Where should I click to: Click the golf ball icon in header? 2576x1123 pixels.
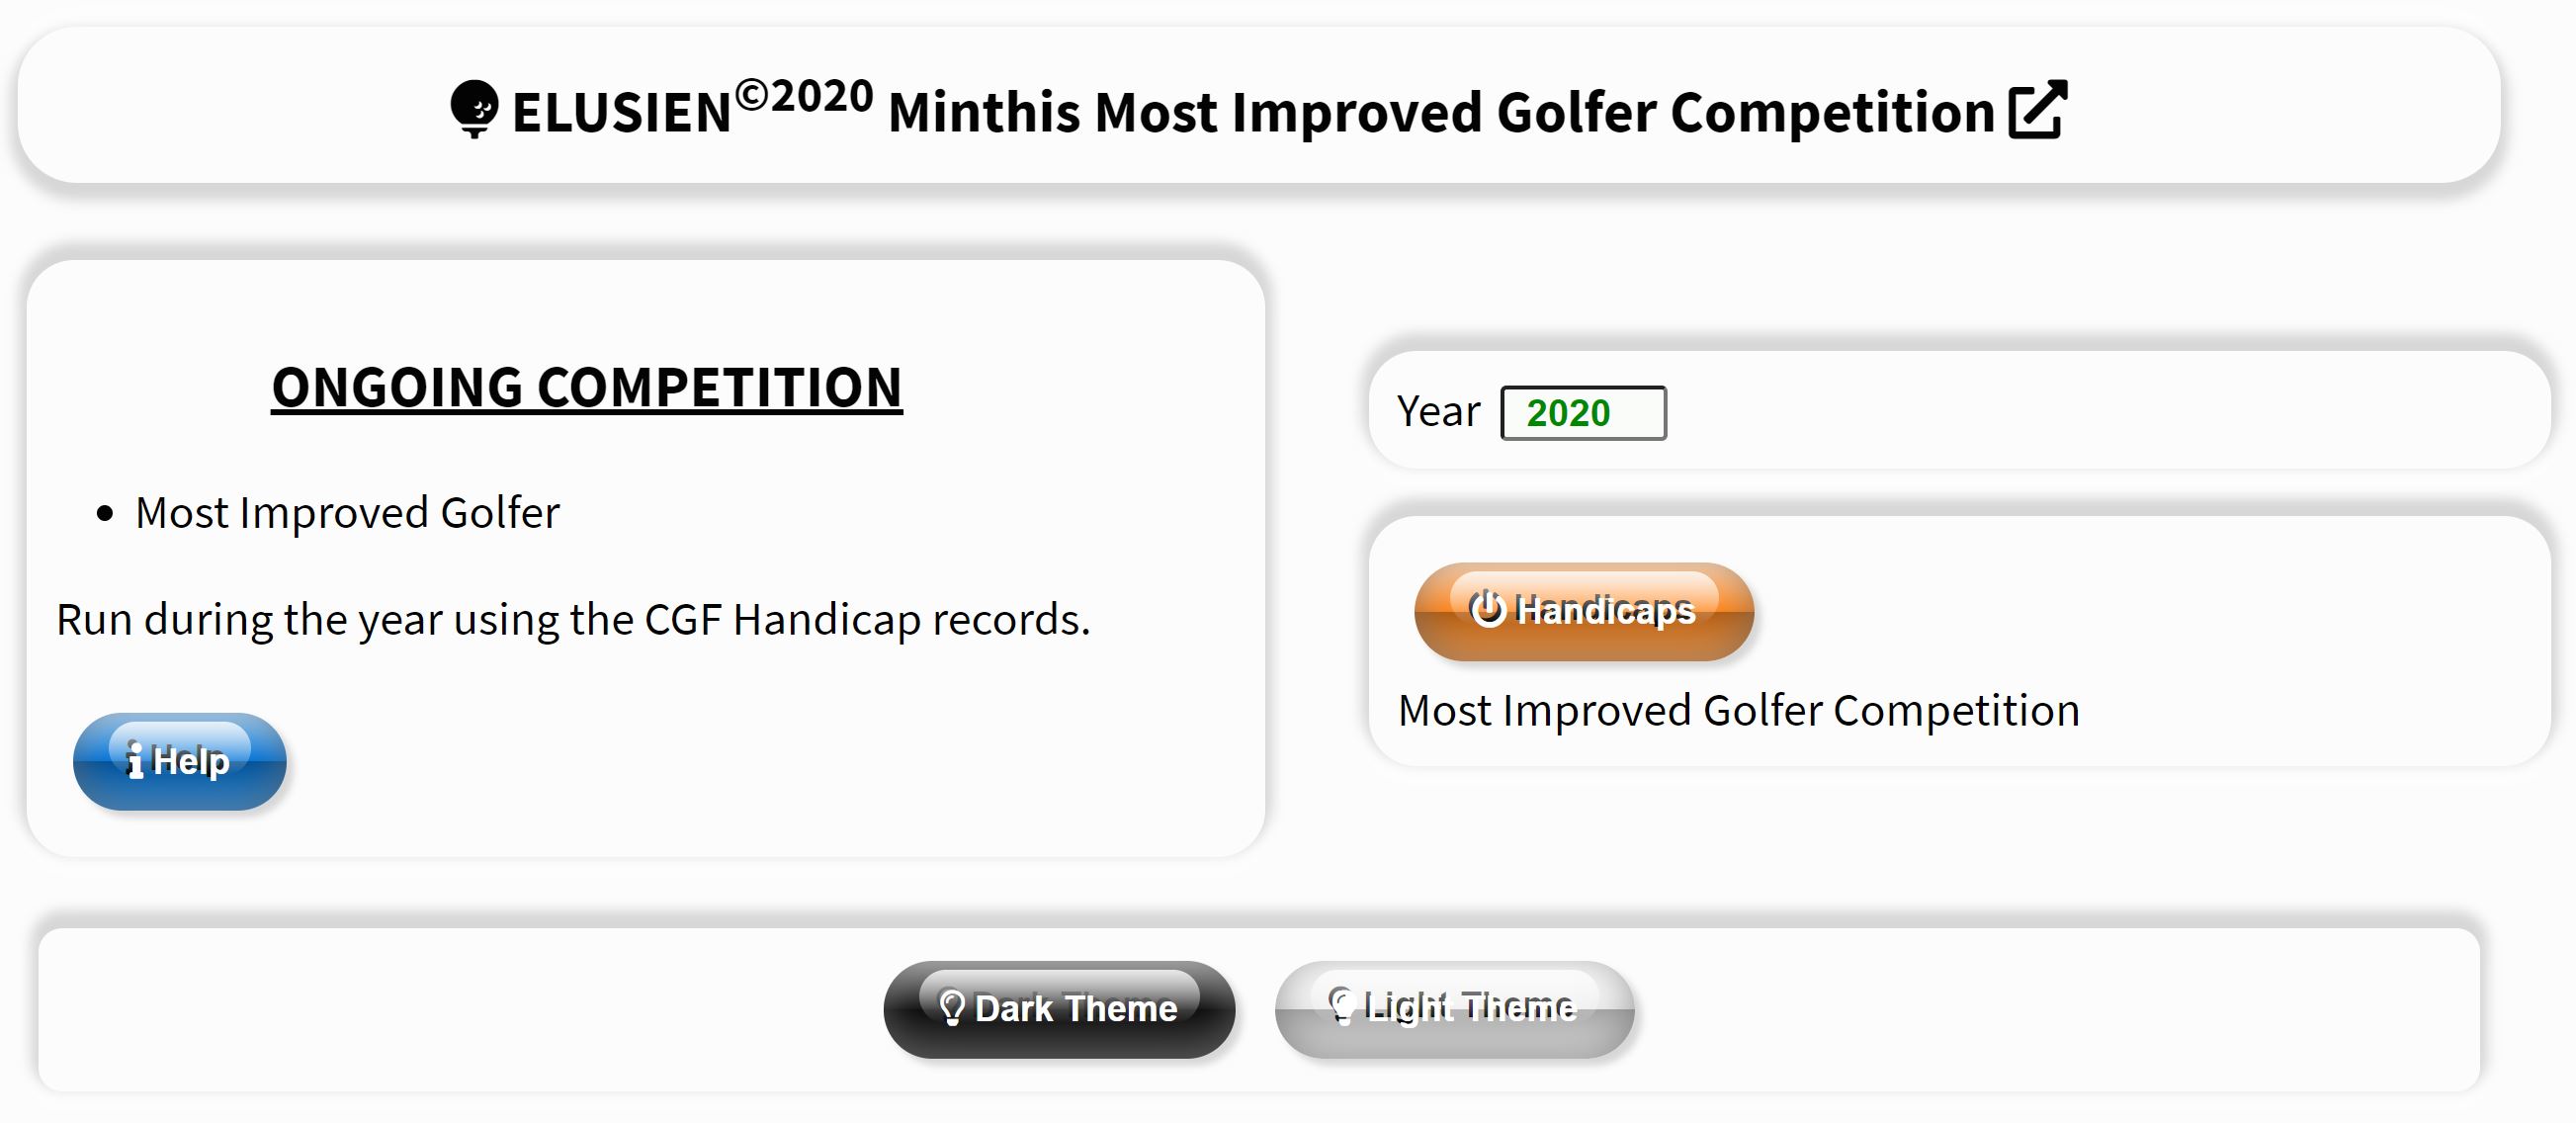(474, 109)
